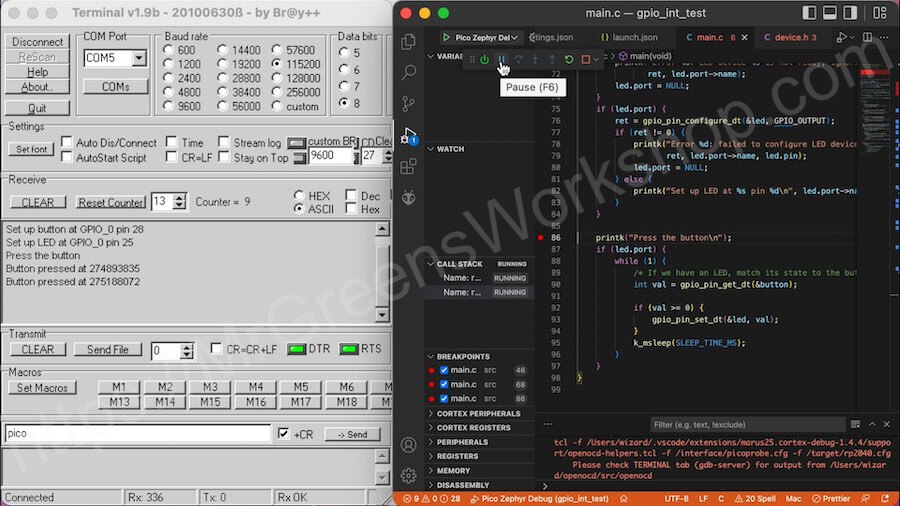Viewport: 900px width, 506px height.
Task: Collapse the BREAKPOINTS section
Action: pos(430,356)
